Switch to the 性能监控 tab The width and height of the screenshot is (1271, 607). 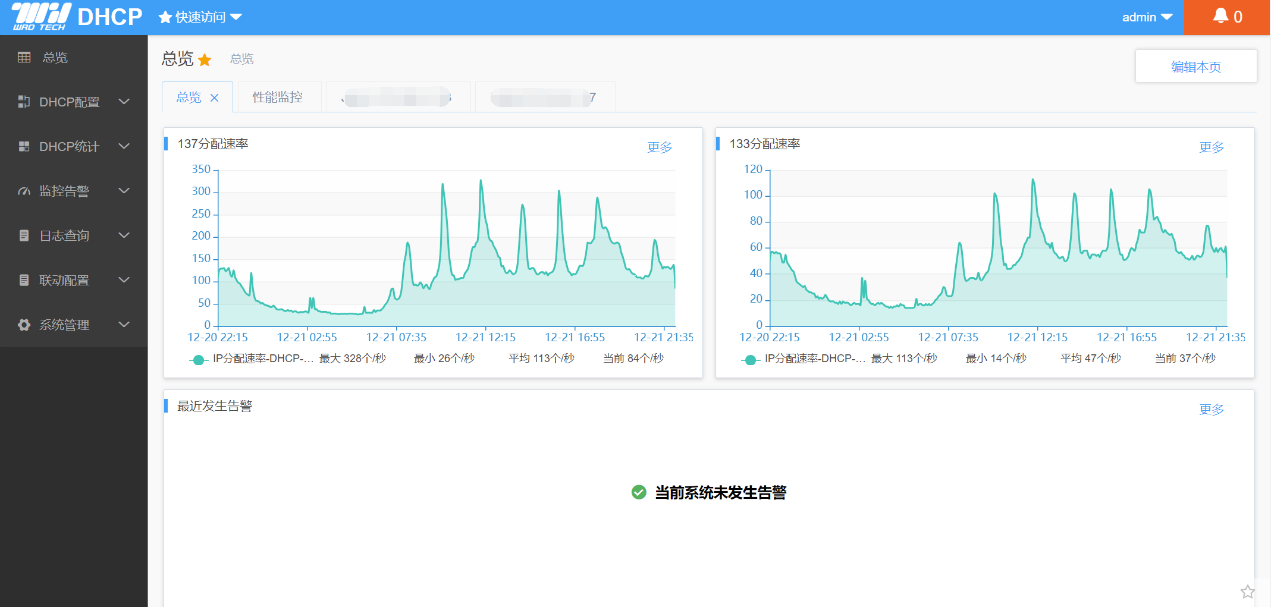277,97
